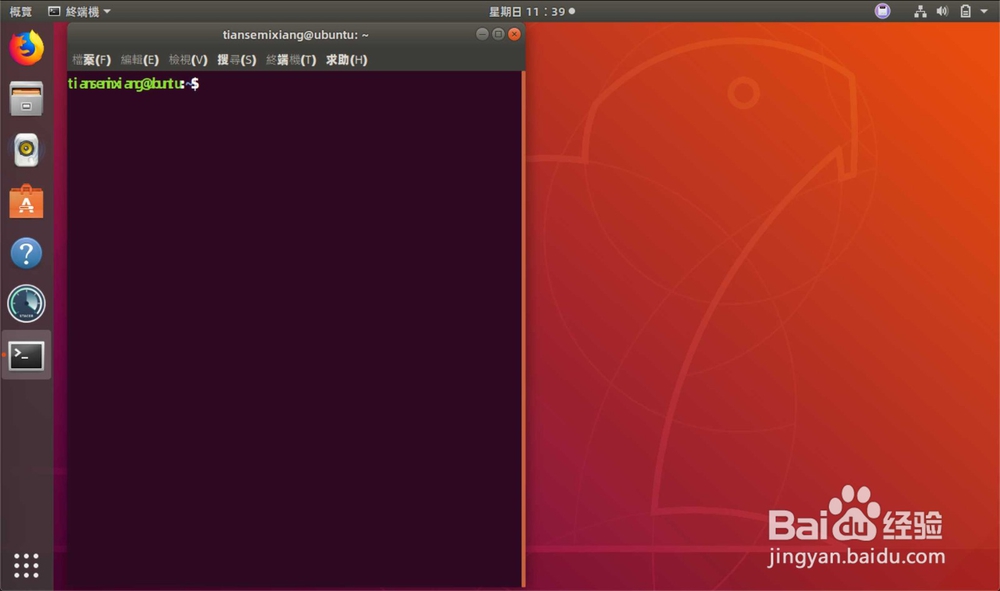
Task: Maximize the terminal window
Action: [x=498, y=34]
